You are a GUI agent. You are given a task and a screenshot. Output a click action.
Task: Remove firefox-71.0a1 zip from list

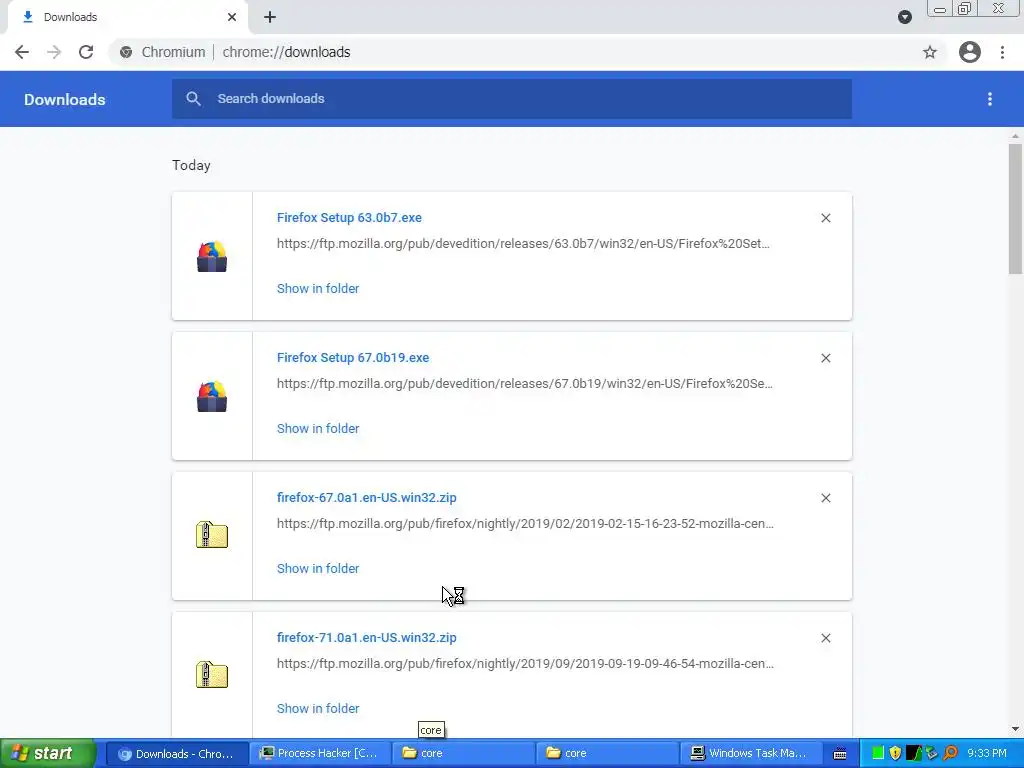point(825,638)
